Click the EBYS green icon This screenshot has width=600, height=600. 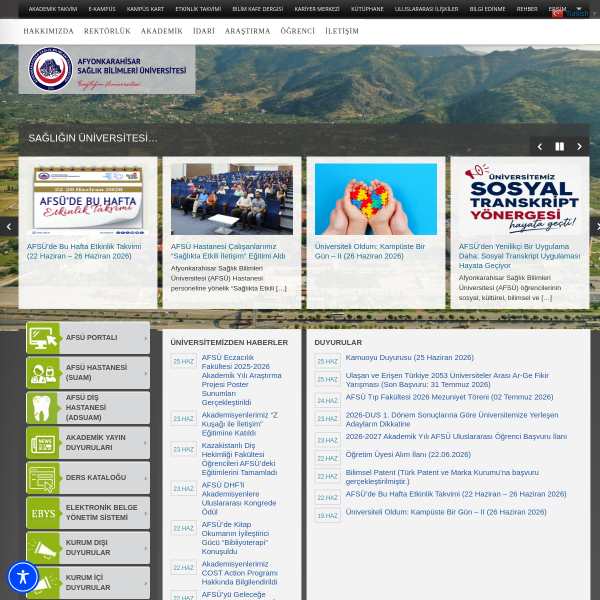click(43, 513)
